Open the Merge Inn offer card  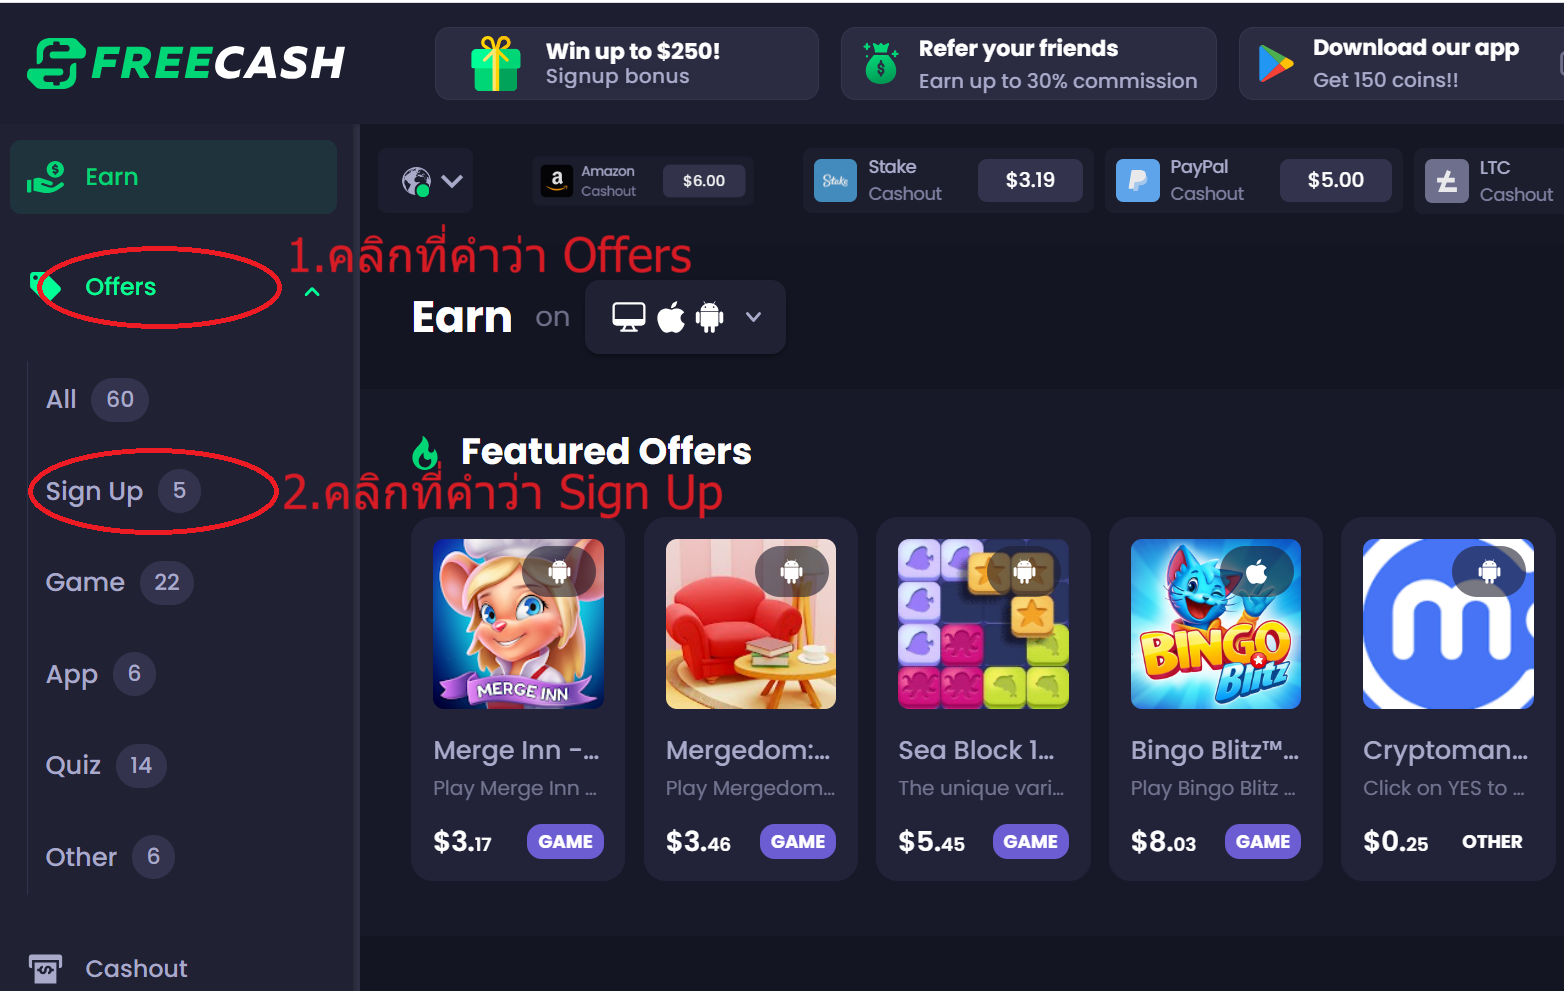(x=518, y=699)
